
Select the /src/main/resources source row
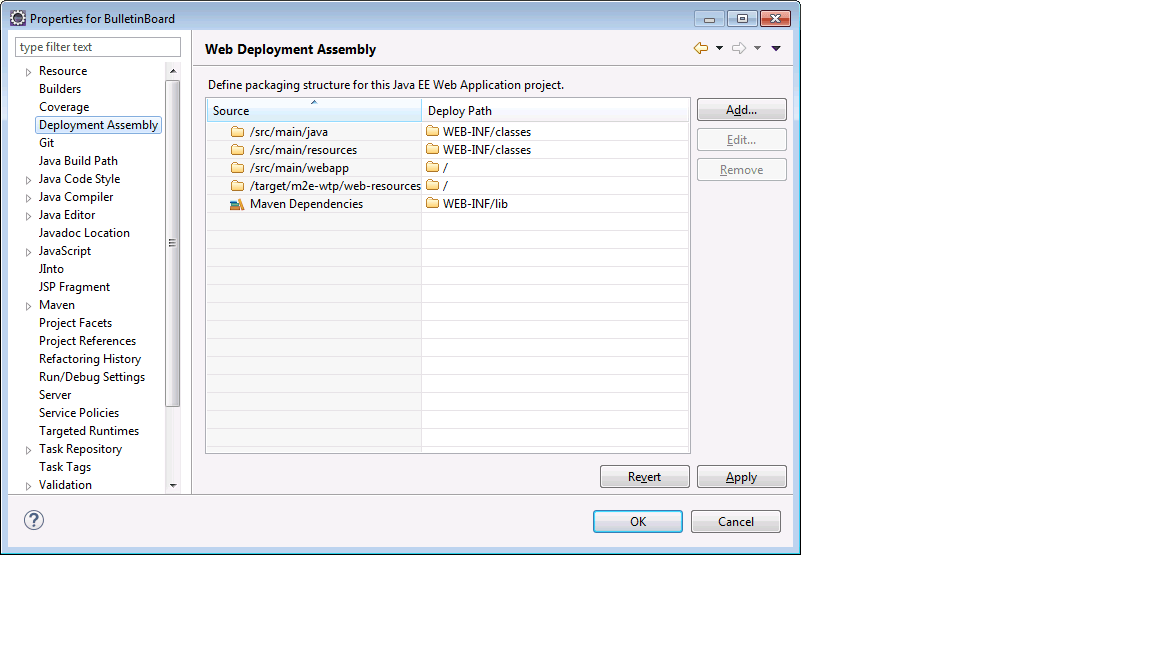point(314,150)
